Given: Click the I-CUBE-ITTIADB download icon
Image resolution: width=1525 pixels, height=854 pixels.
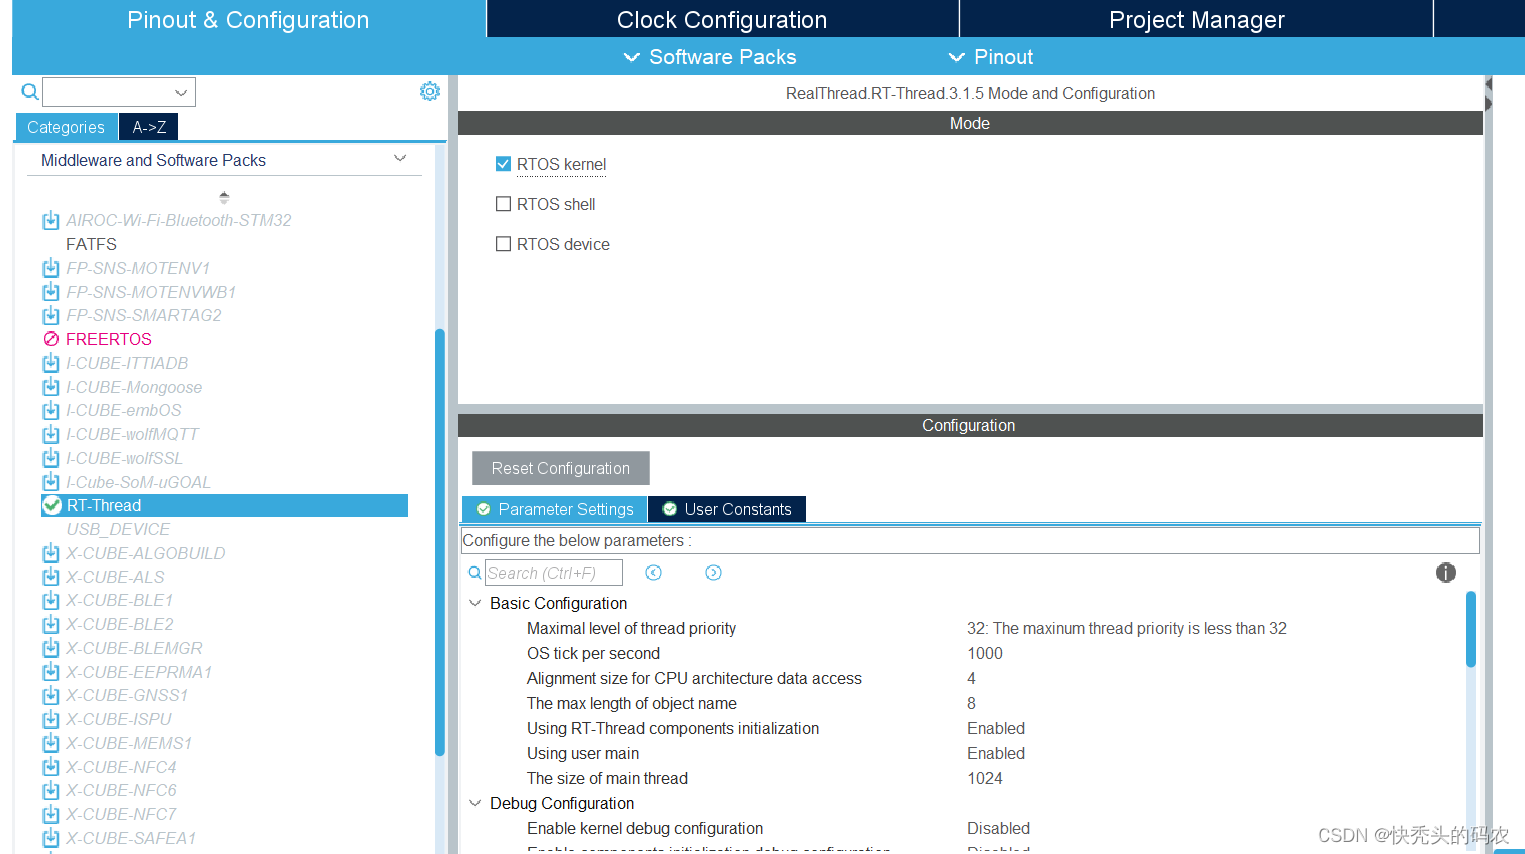Looking at the screenshot, I should coord(51,363).
